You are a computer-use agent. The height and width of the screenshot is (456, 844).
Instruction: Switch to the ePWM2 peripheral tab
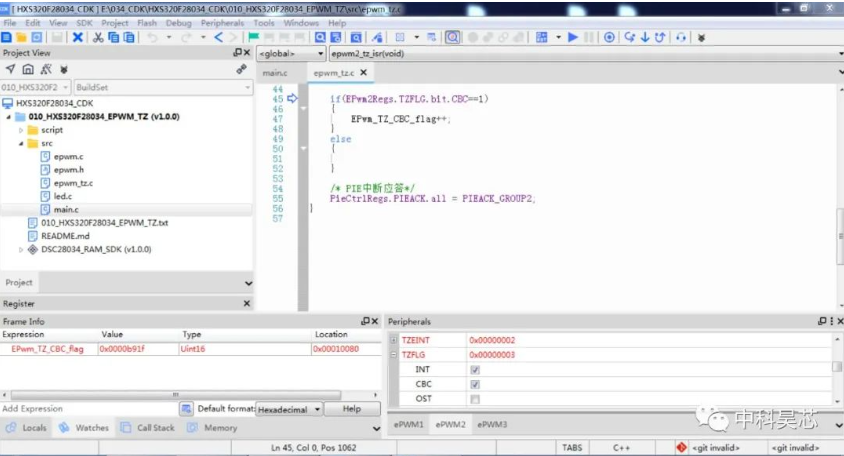(451, 424)
